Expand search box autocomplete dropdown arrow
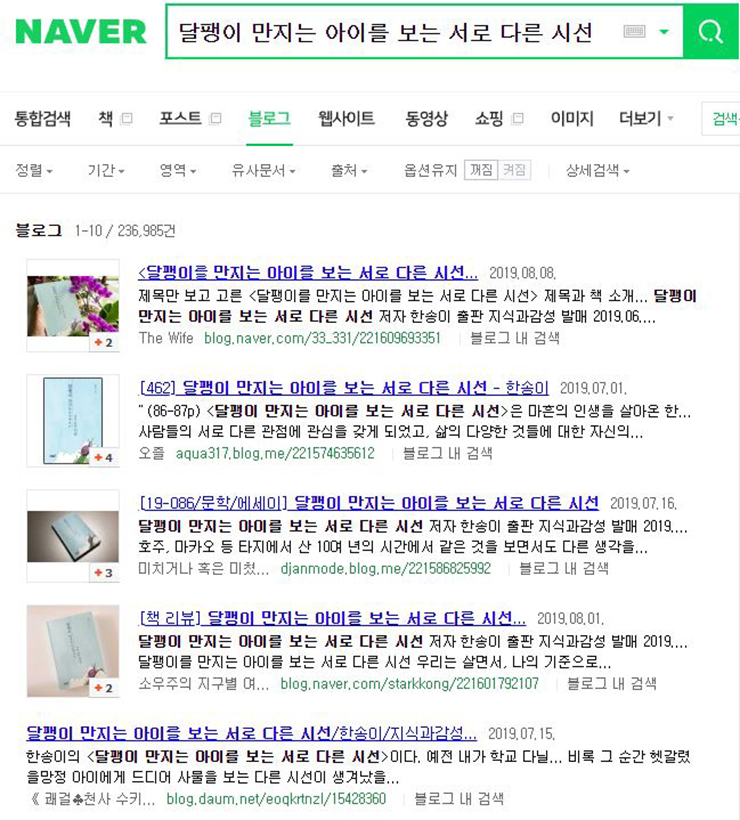740x820 pixels. tap(664, 32)
